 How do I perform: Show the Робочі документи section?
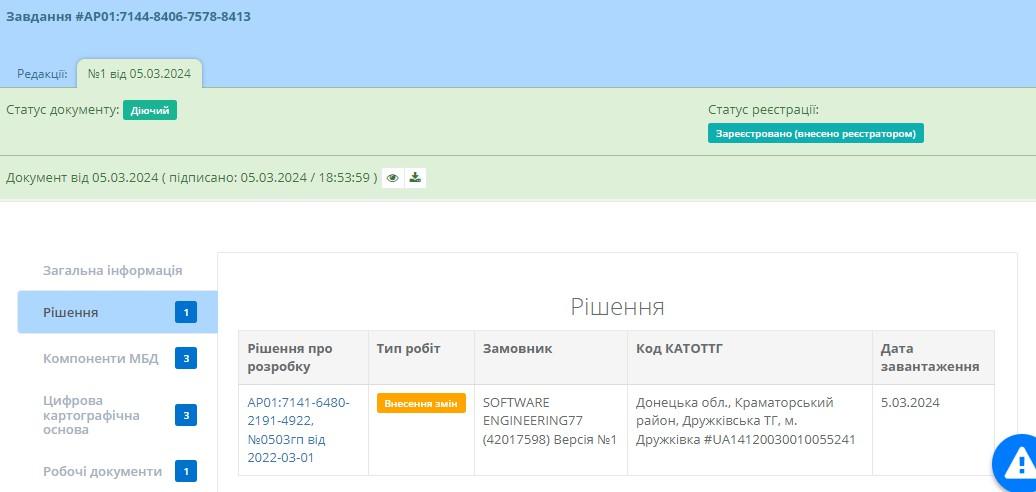[102, 471]
